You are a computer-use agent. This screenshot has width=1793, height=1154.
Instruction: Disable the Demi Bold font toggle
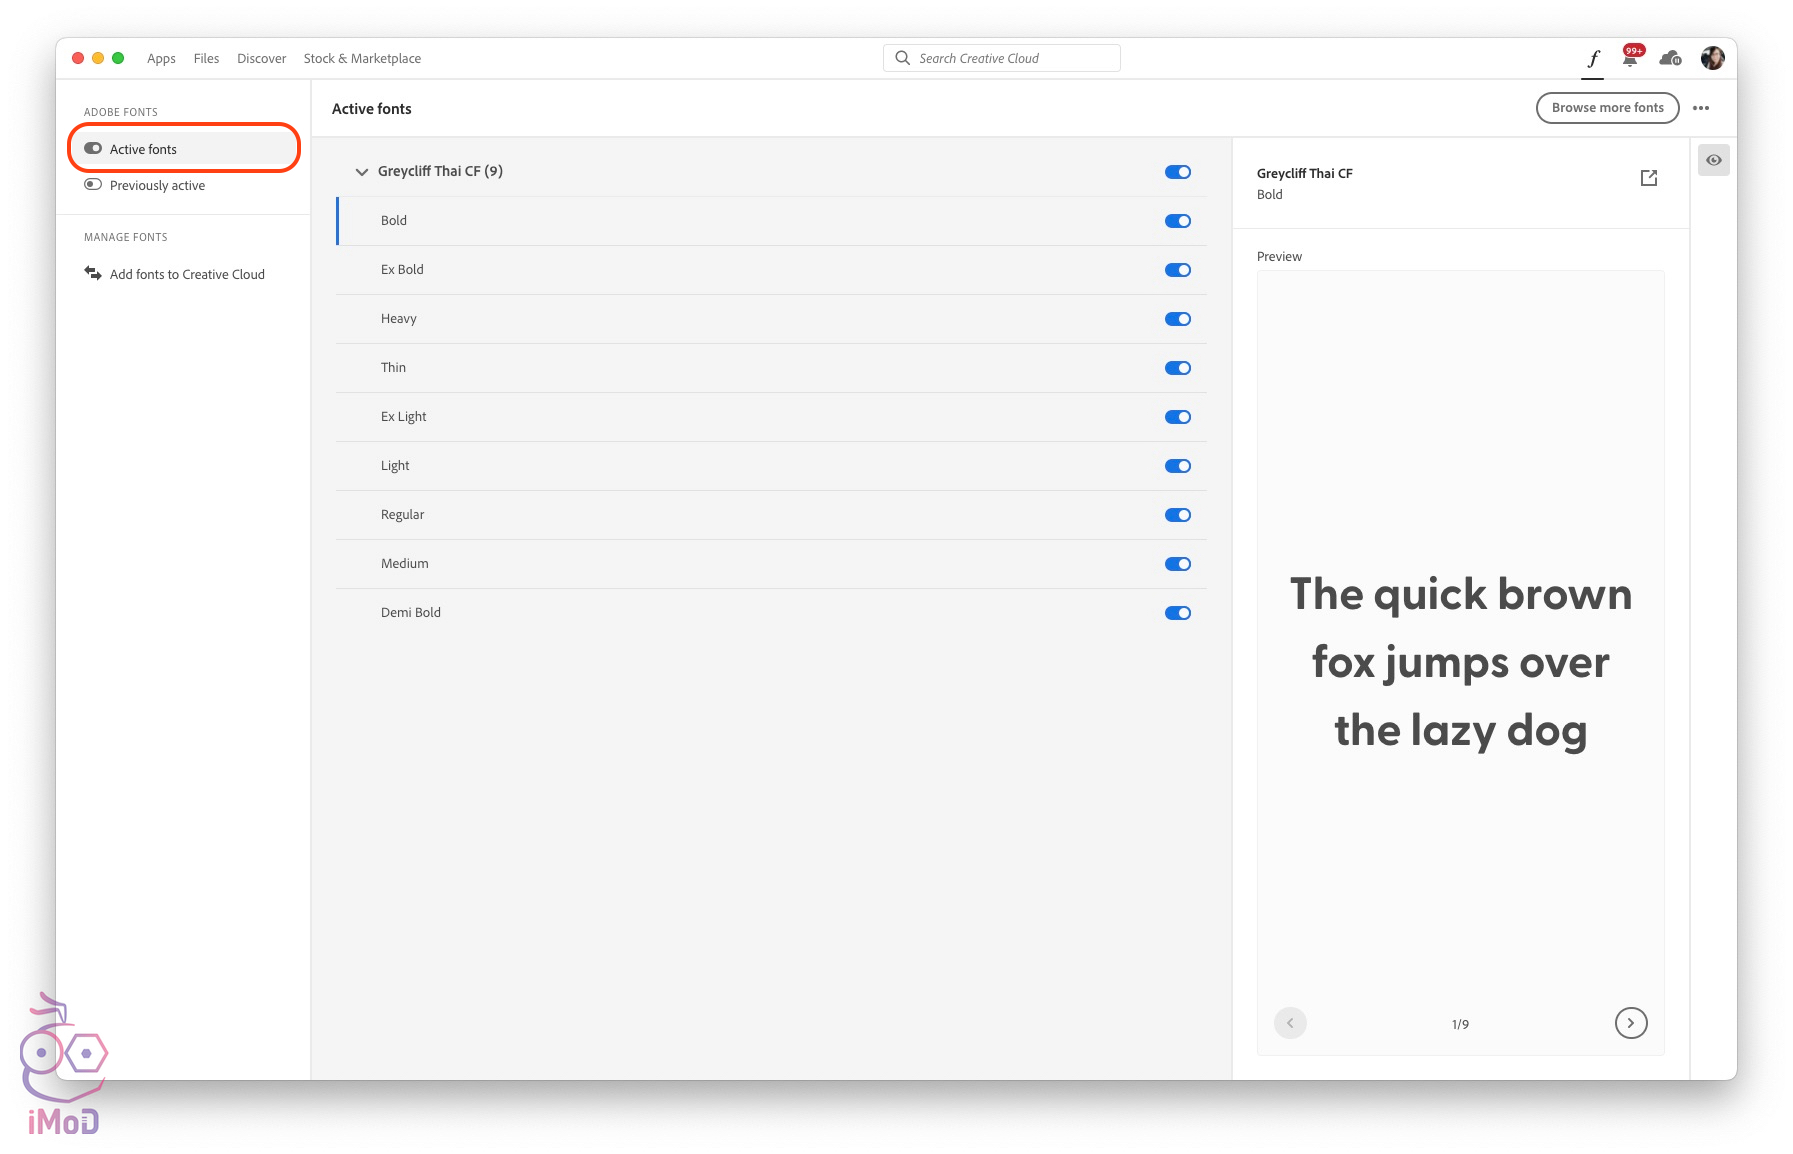(x=1177, y=613)
